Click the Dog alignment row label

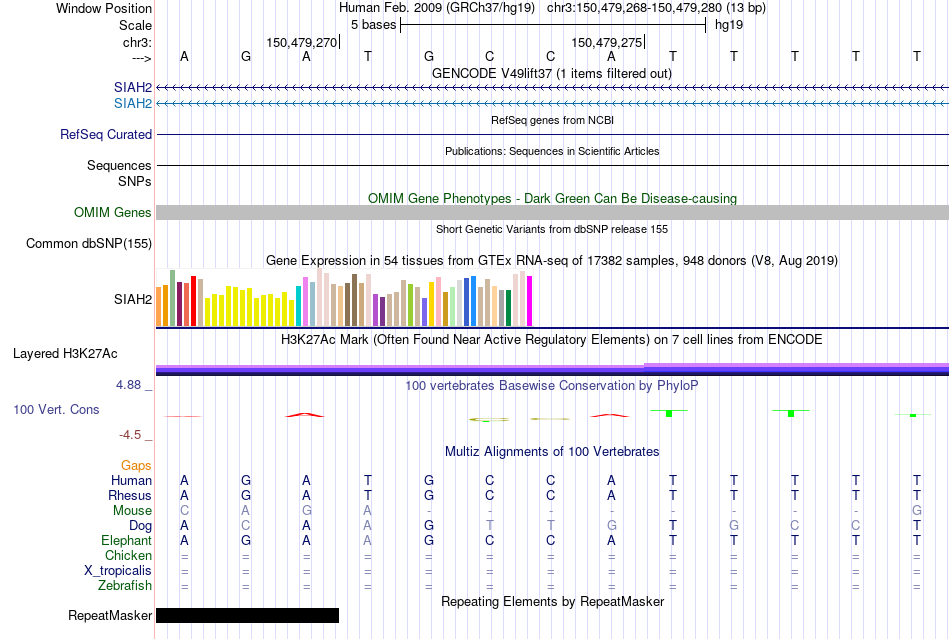(x=141, y=526)
